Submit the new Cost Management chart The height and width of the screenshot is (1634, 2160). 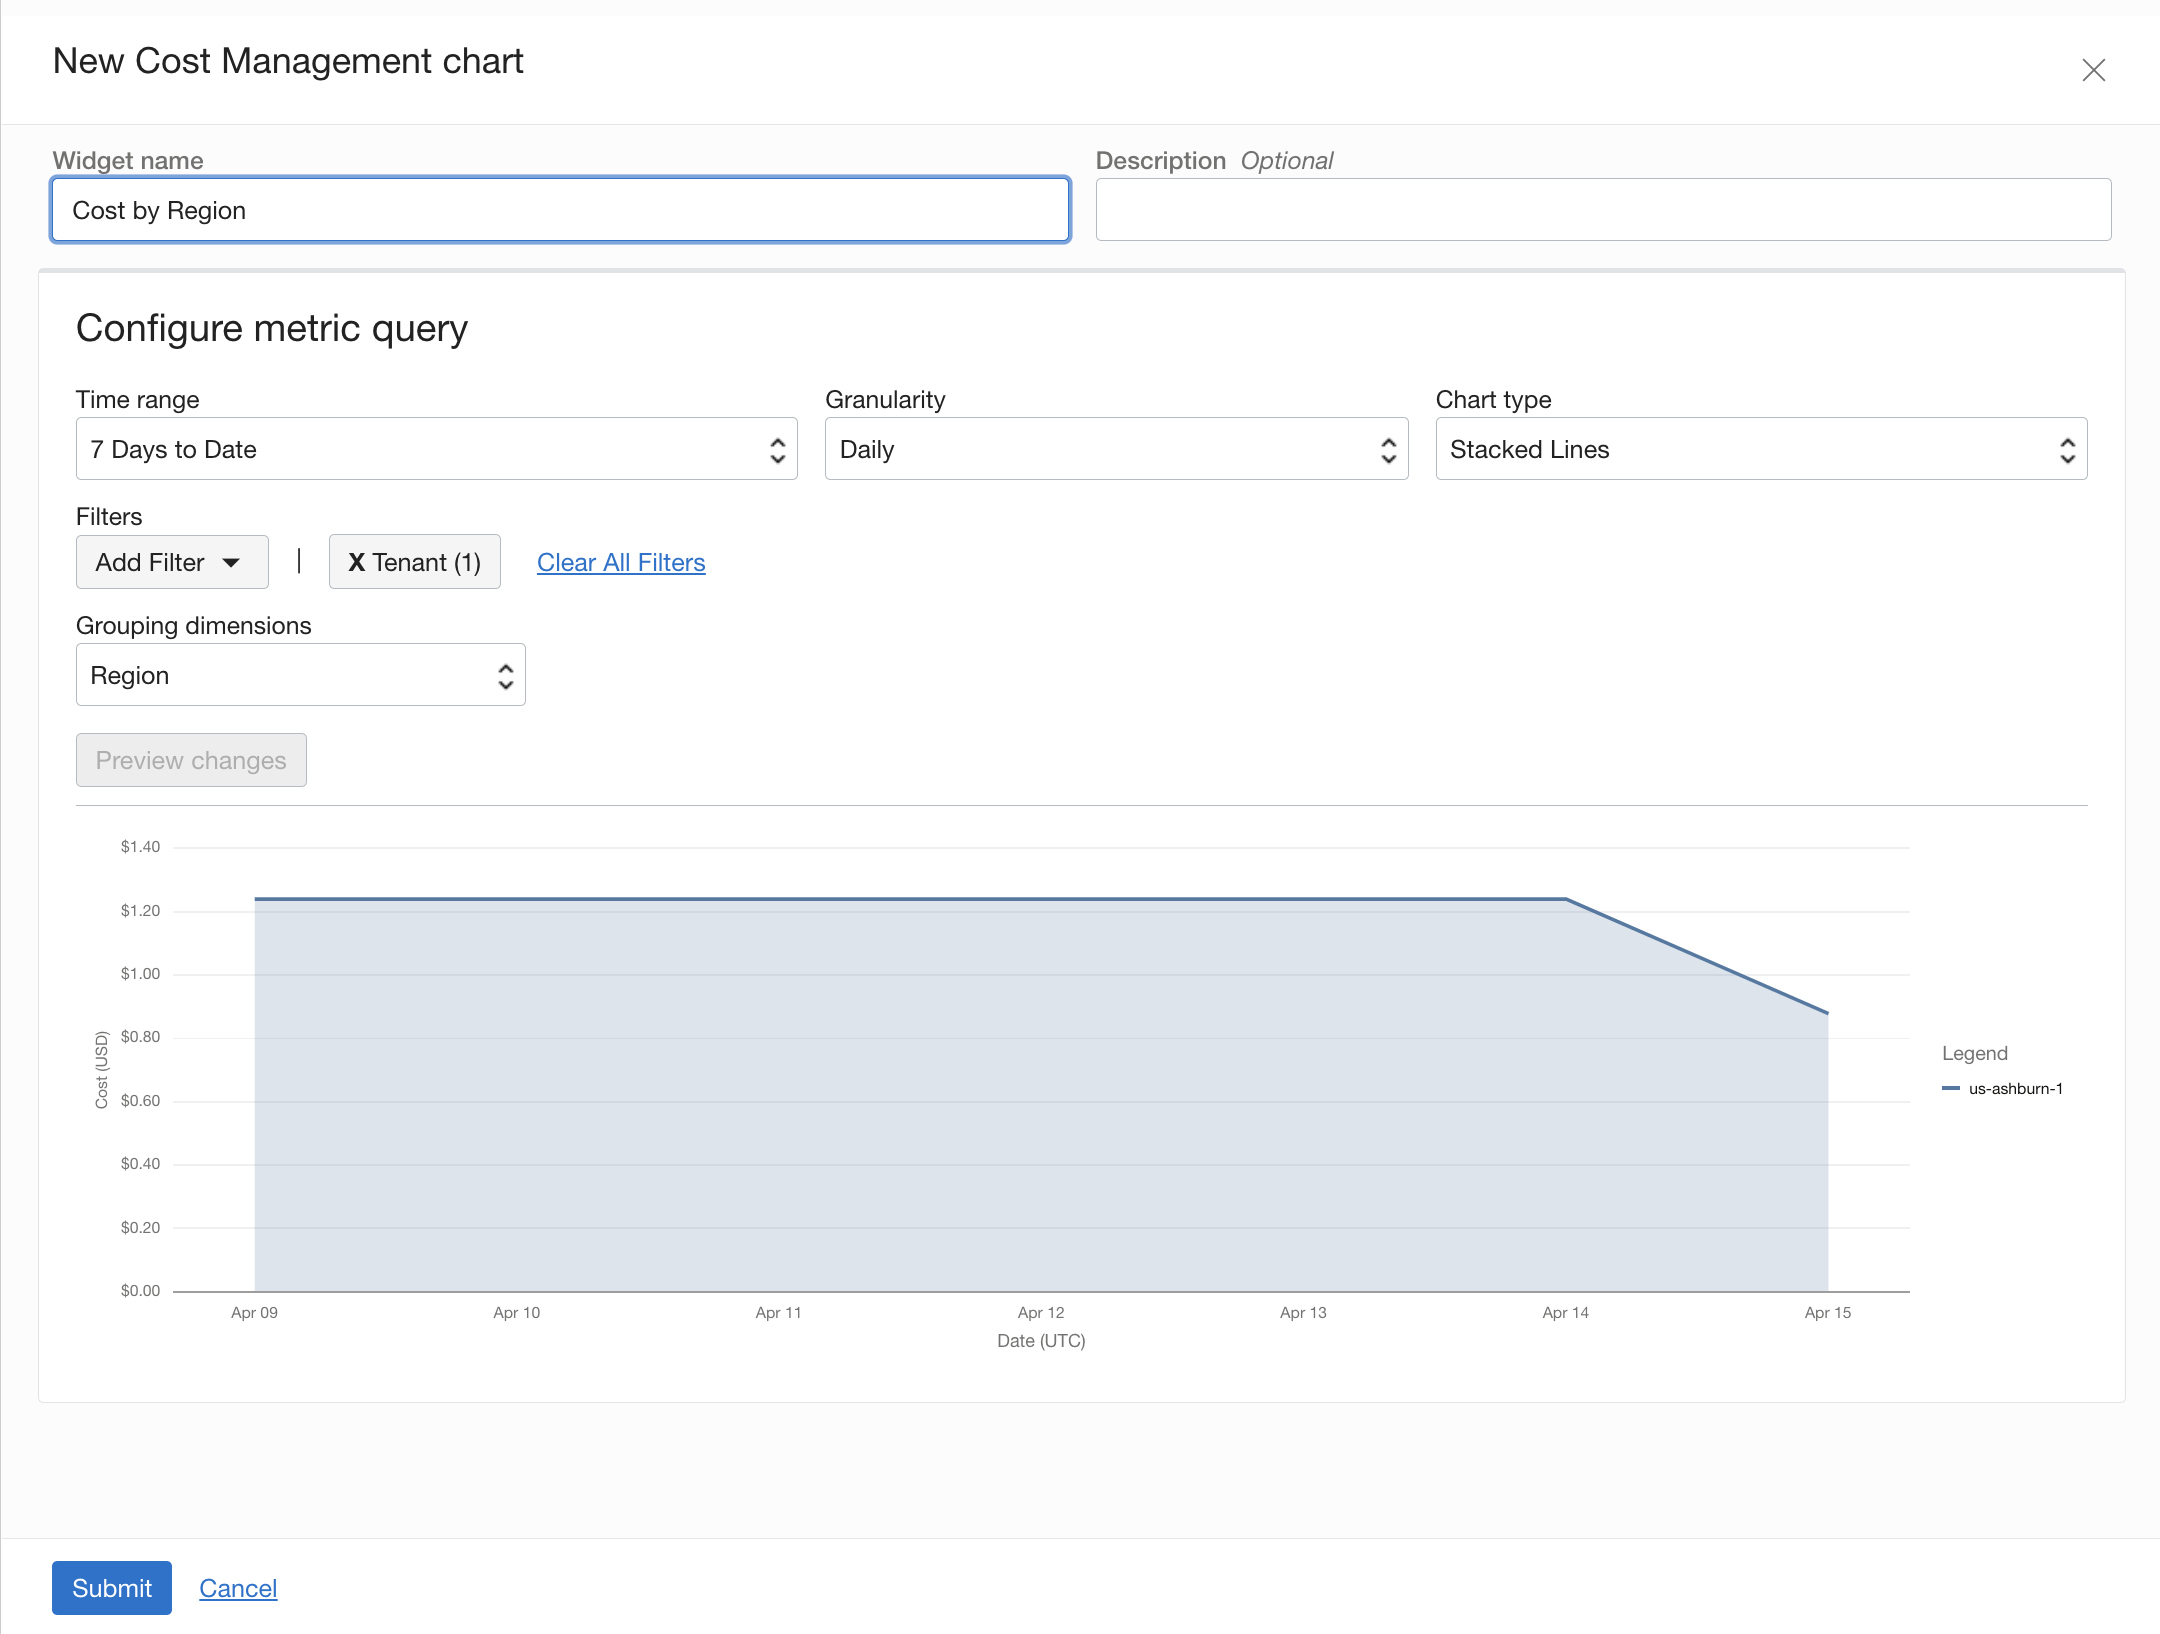pyautogui.click(x=111, y=1587)
